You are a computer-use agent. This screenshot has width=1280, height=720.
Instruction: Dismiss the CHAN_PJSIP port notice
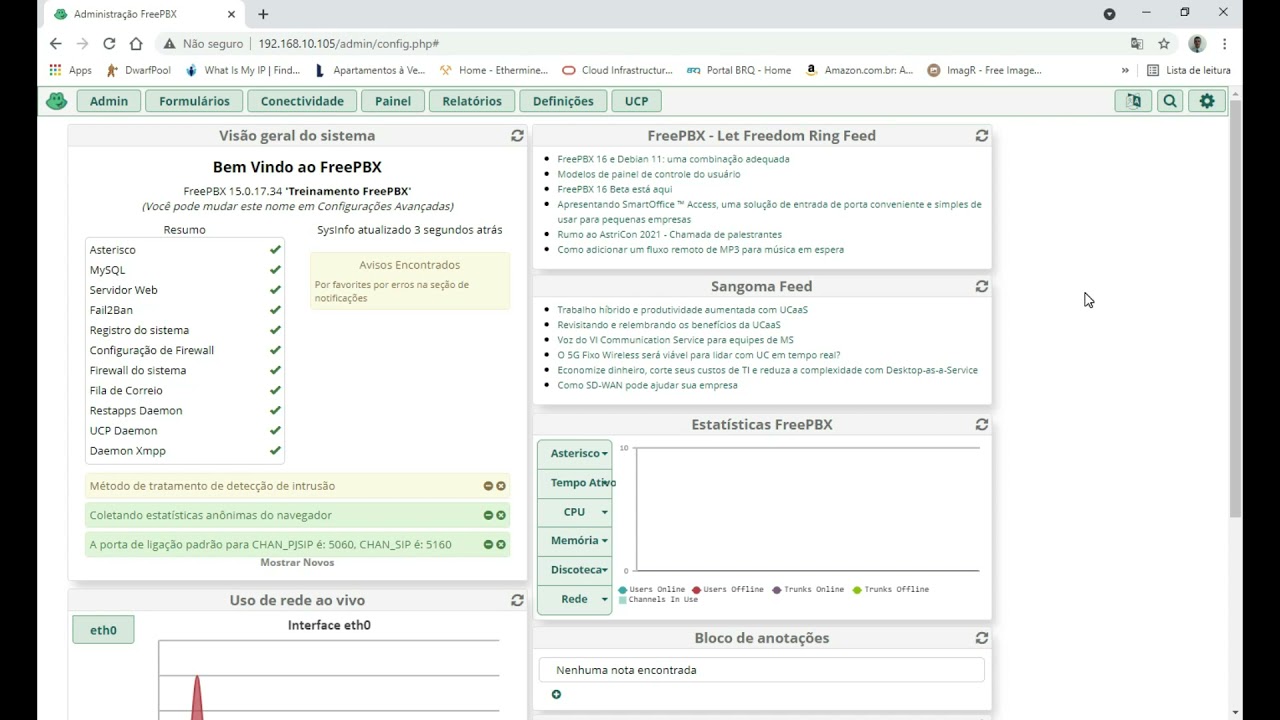click(501, 545)
